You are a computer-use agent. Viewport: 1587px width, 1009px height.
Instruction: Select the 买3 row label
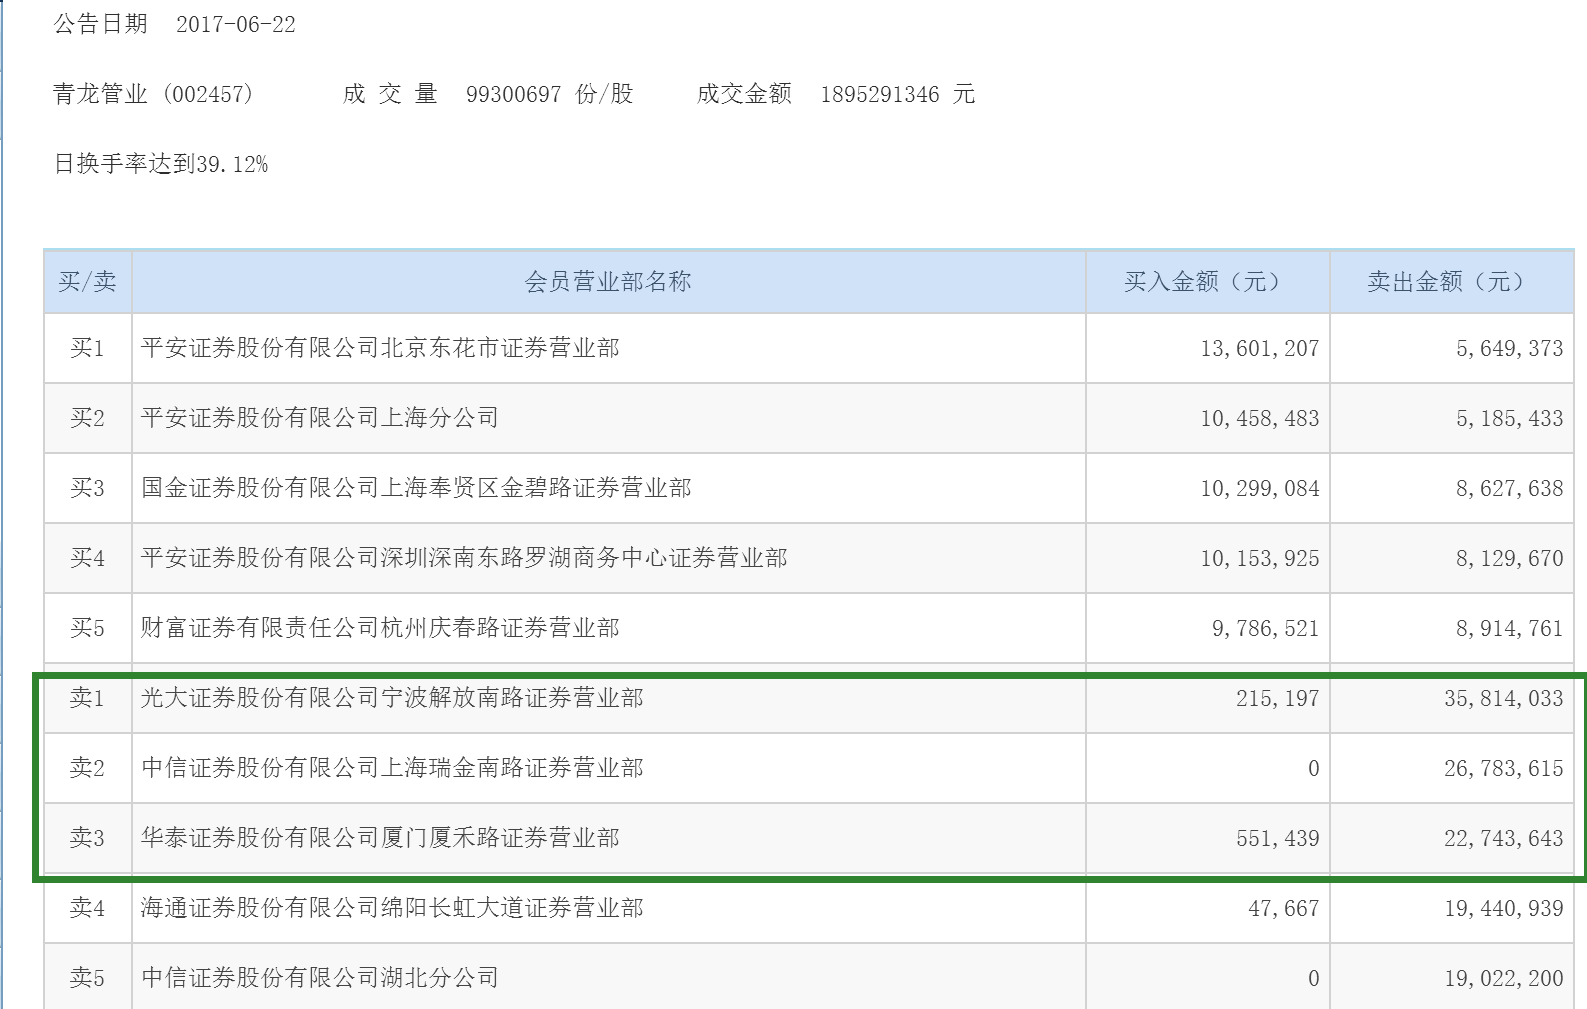88,488
